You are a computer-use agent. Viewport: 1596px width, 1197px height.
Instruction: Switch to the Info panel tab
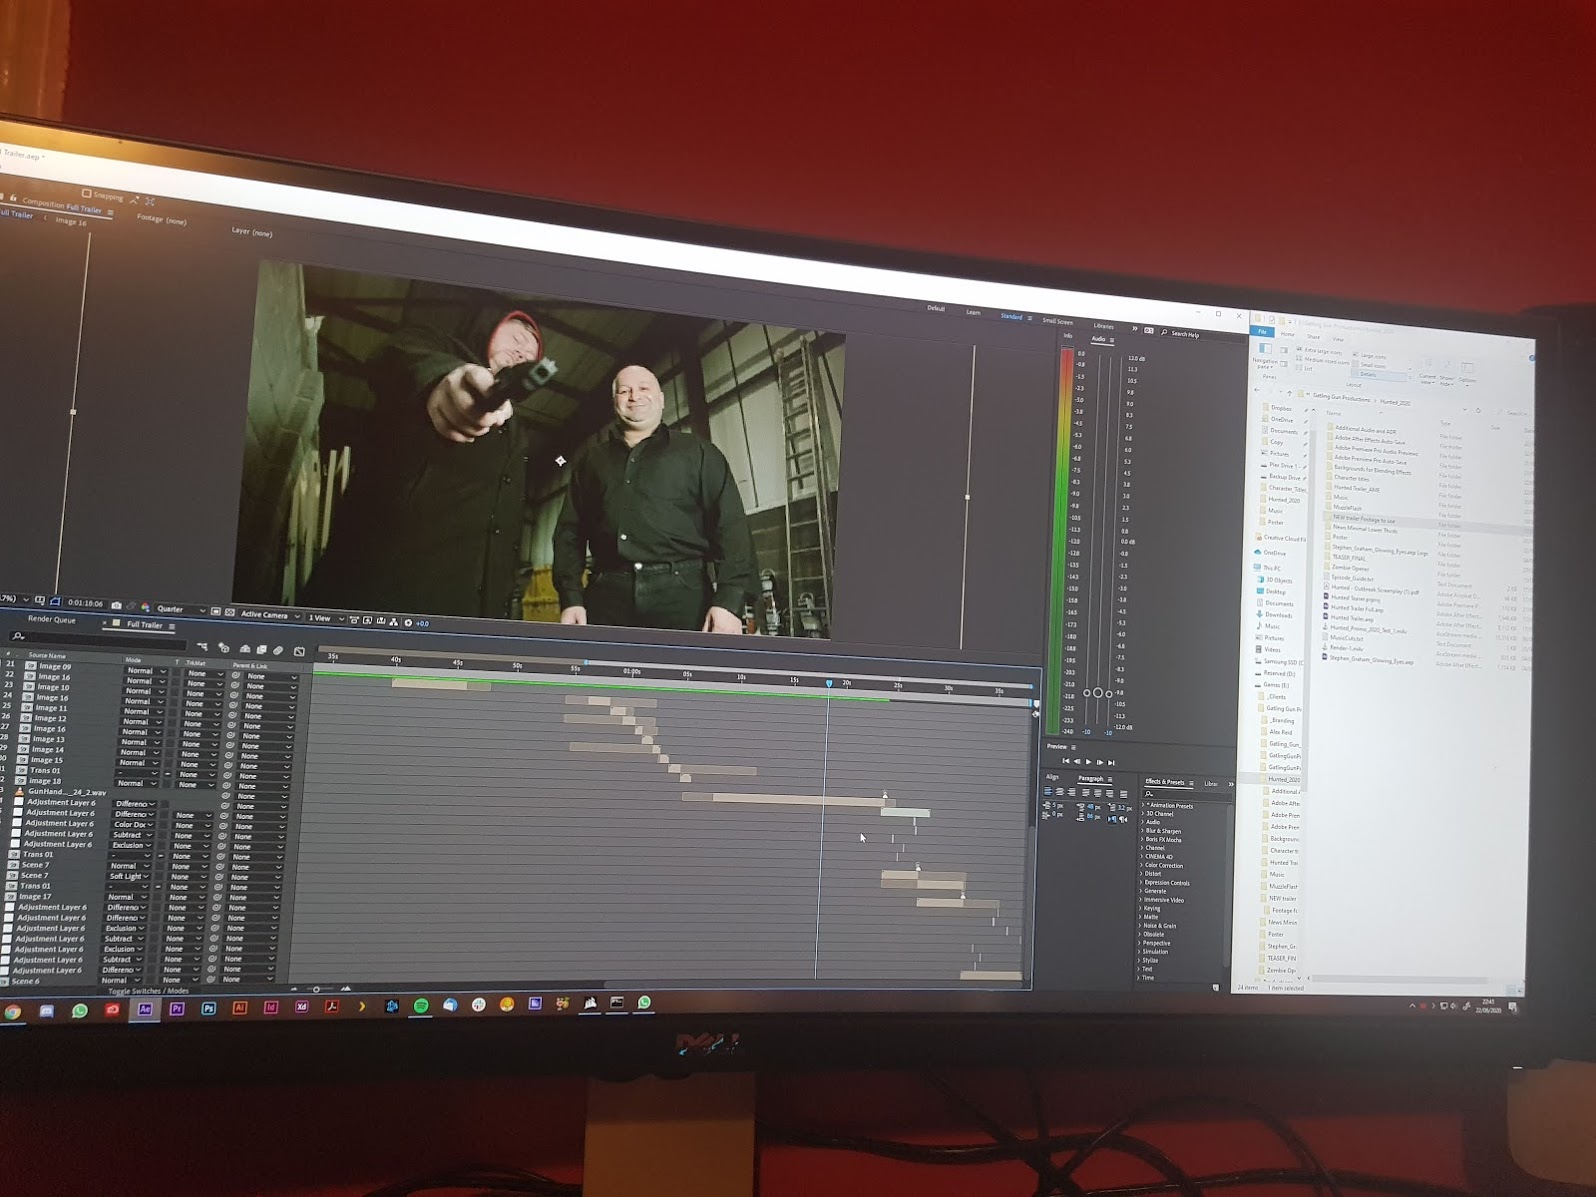[1068, 335]
